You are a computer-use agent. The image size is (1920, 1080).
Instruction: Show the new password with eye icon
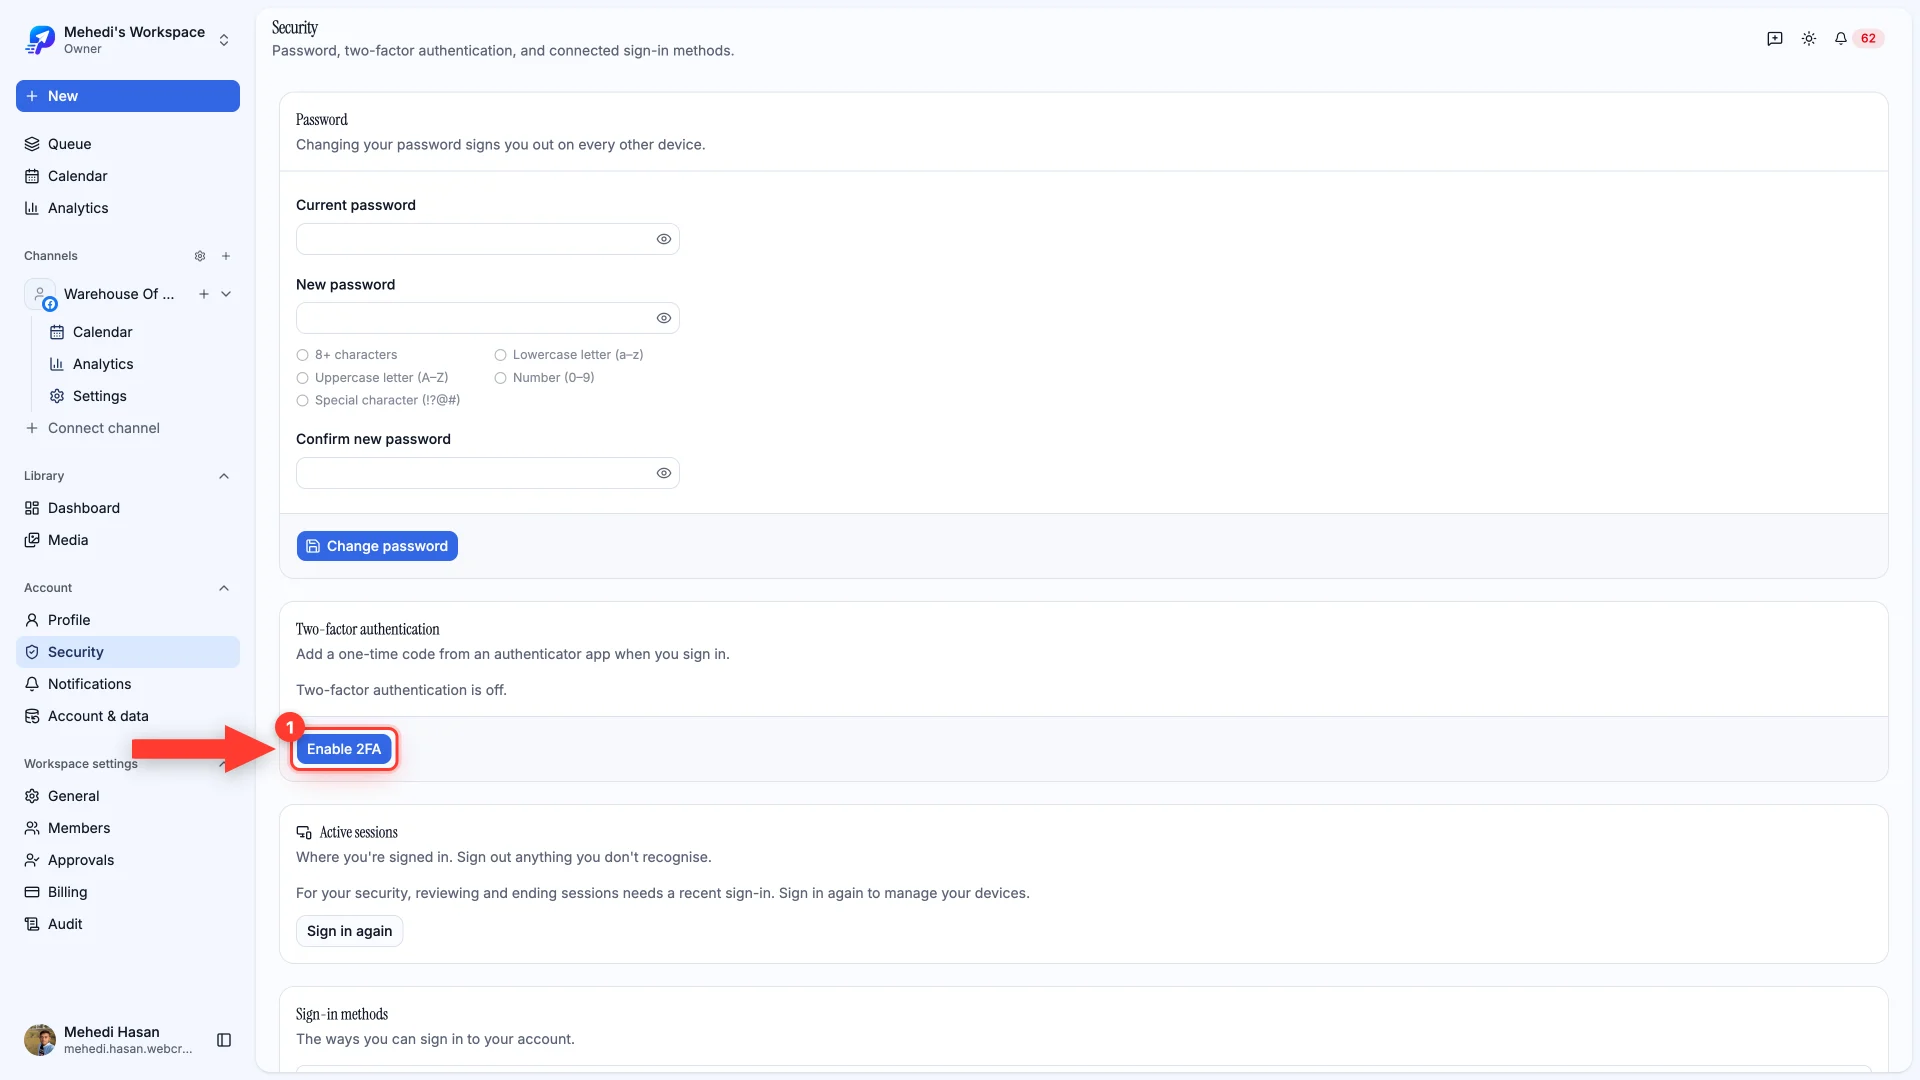coord(664,318)
